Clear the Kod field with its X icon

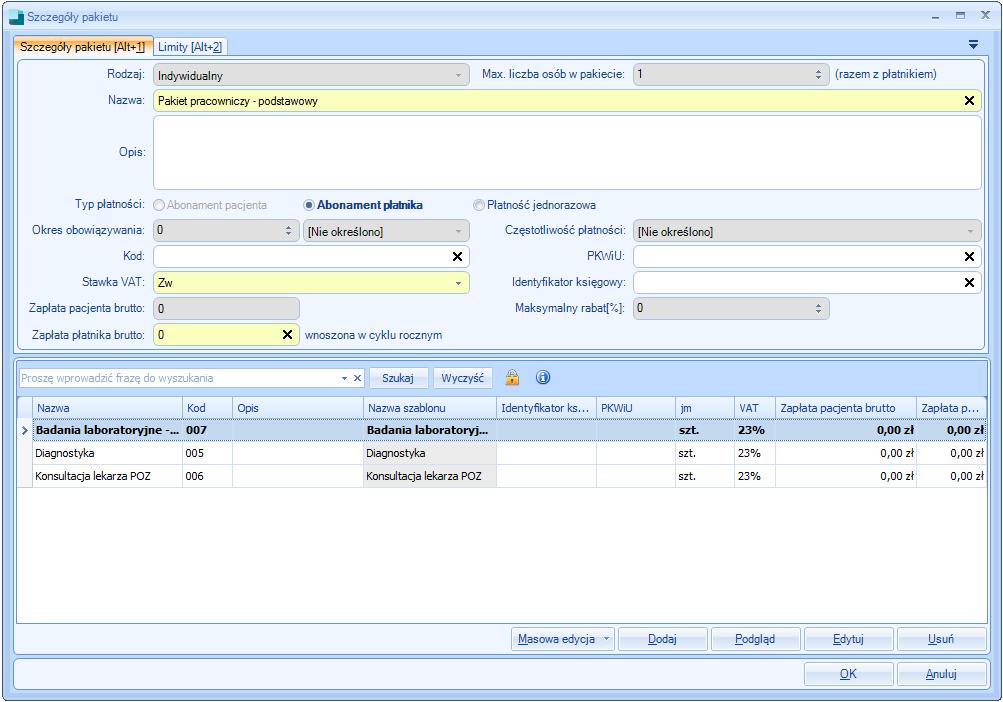pos(457,257)
